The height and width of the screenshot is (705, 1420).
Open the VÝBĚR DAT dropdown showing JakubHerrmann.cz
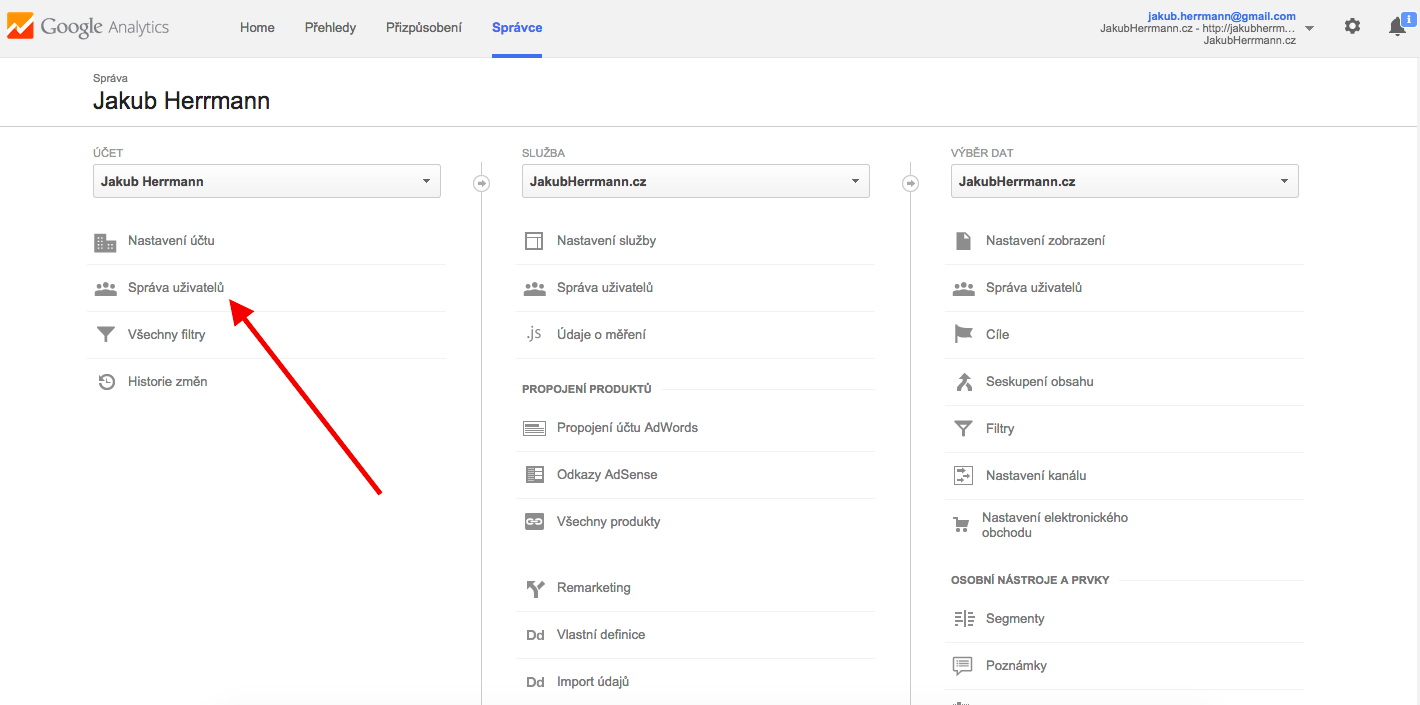[1125, 181]
